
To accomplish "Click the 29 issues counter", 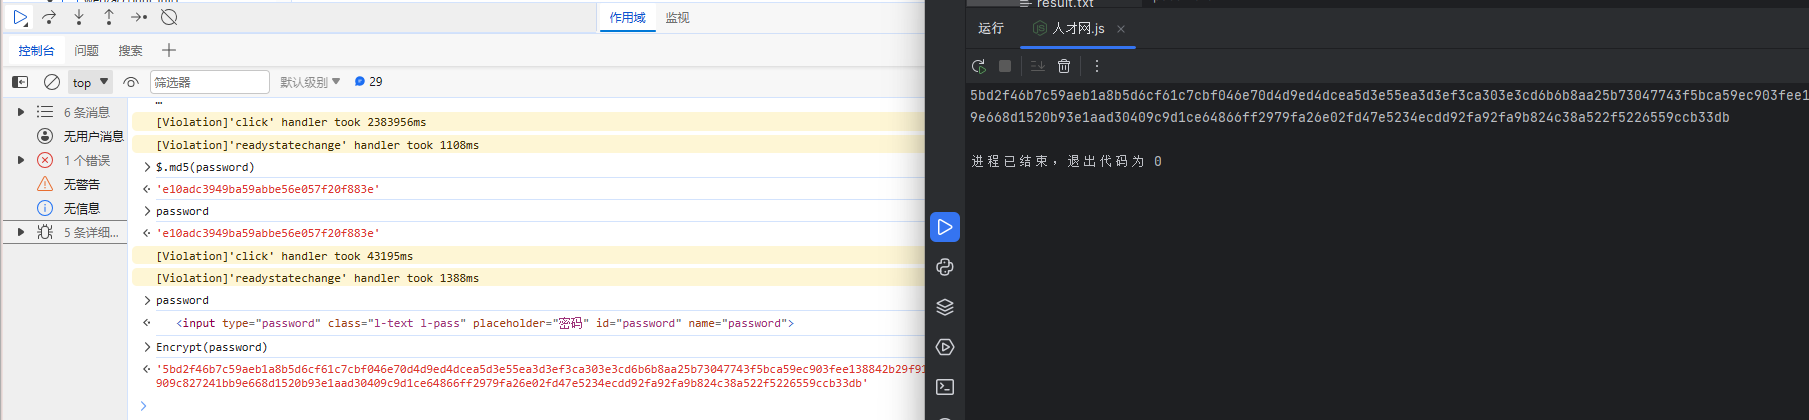I will (x=369, y=82).
